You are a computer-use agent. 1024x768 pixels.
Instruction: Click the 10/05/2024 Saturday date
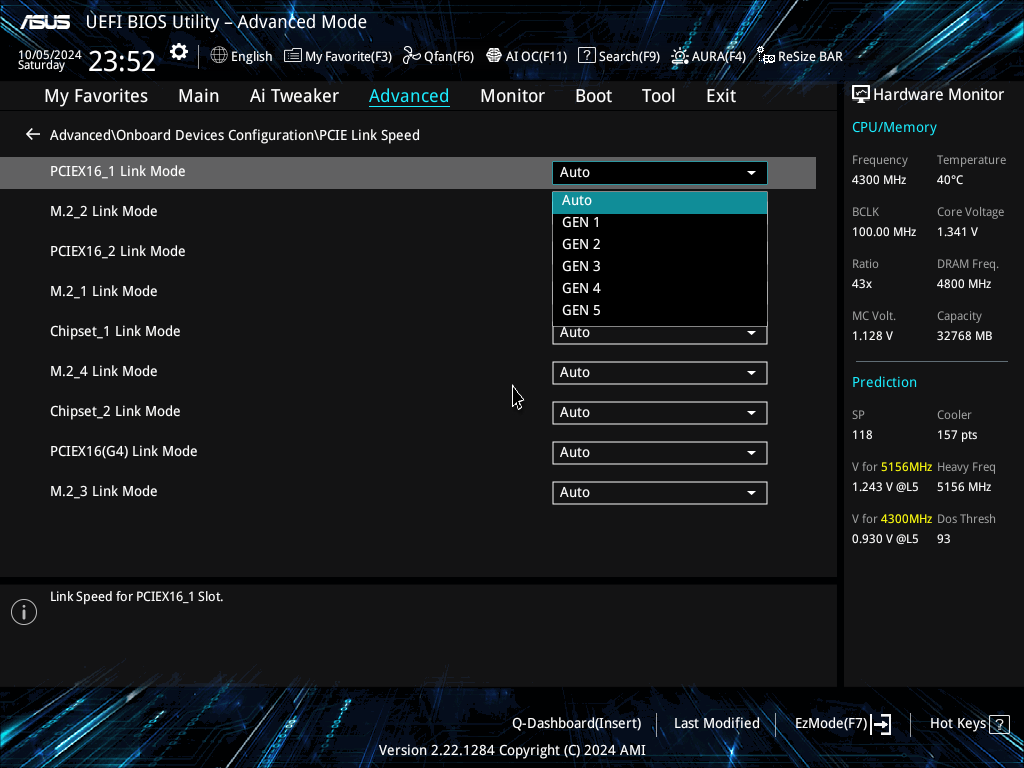(49, 59)
